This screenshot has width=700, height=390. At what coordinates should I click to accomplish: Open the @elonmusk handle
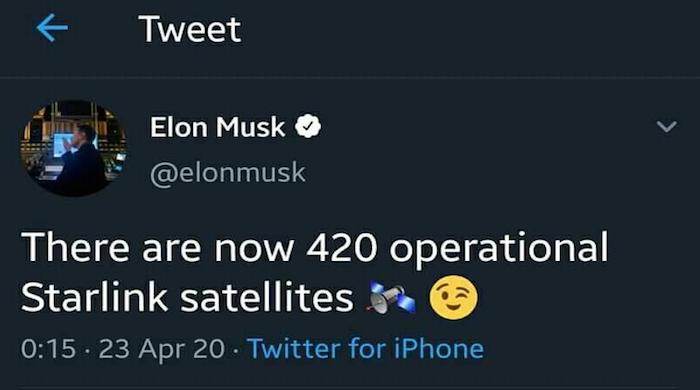tap(228, 173)
